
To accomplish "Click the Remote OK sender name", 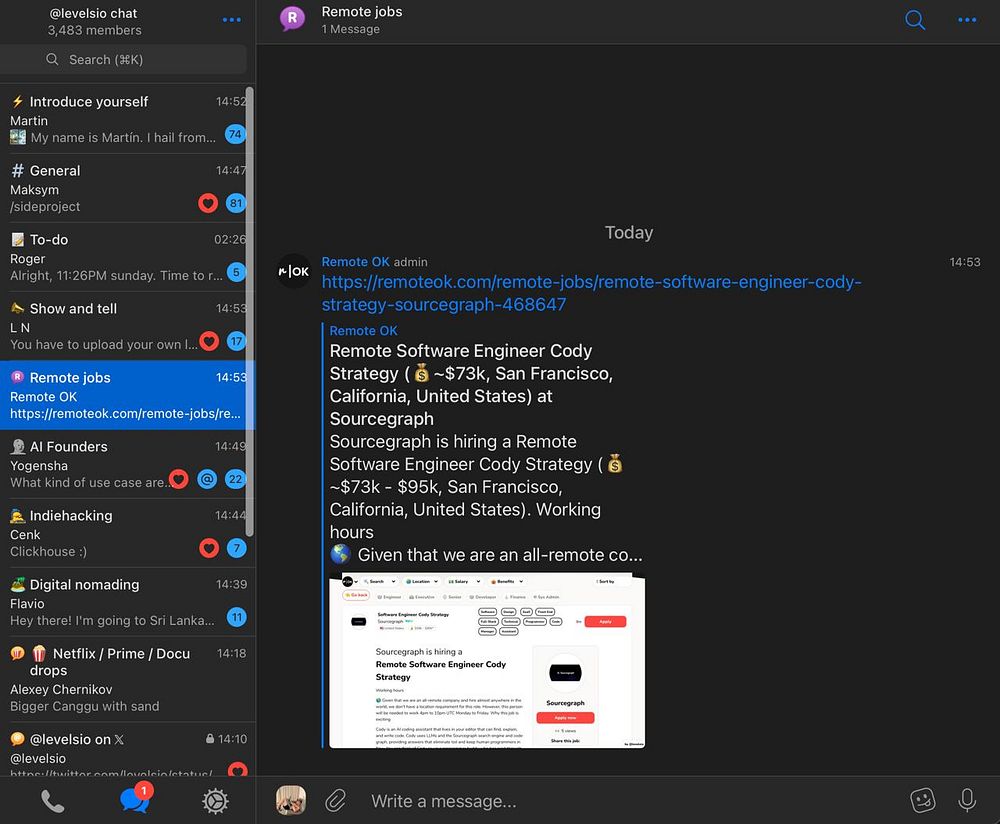I will (355, 261).
